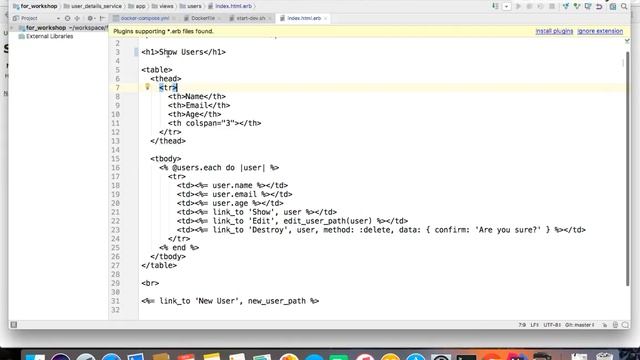Click user_details_service breadcrumb
The height and width of the screenshot is (360, 640).
coord(93,6)
